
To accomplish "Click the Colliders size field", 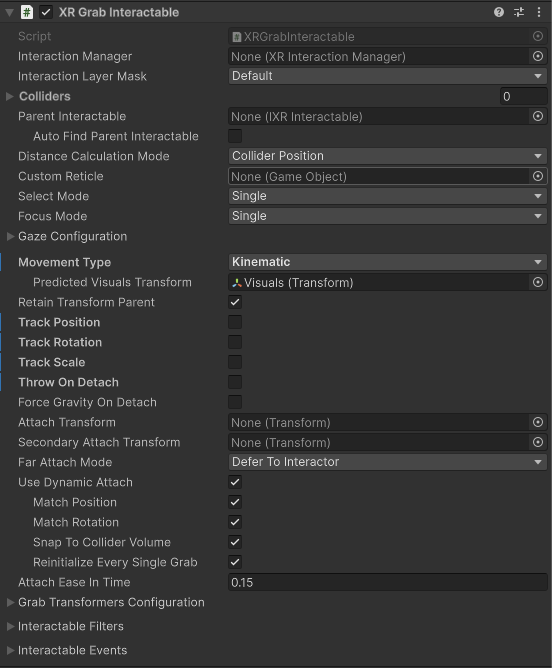I will [523, 96].
